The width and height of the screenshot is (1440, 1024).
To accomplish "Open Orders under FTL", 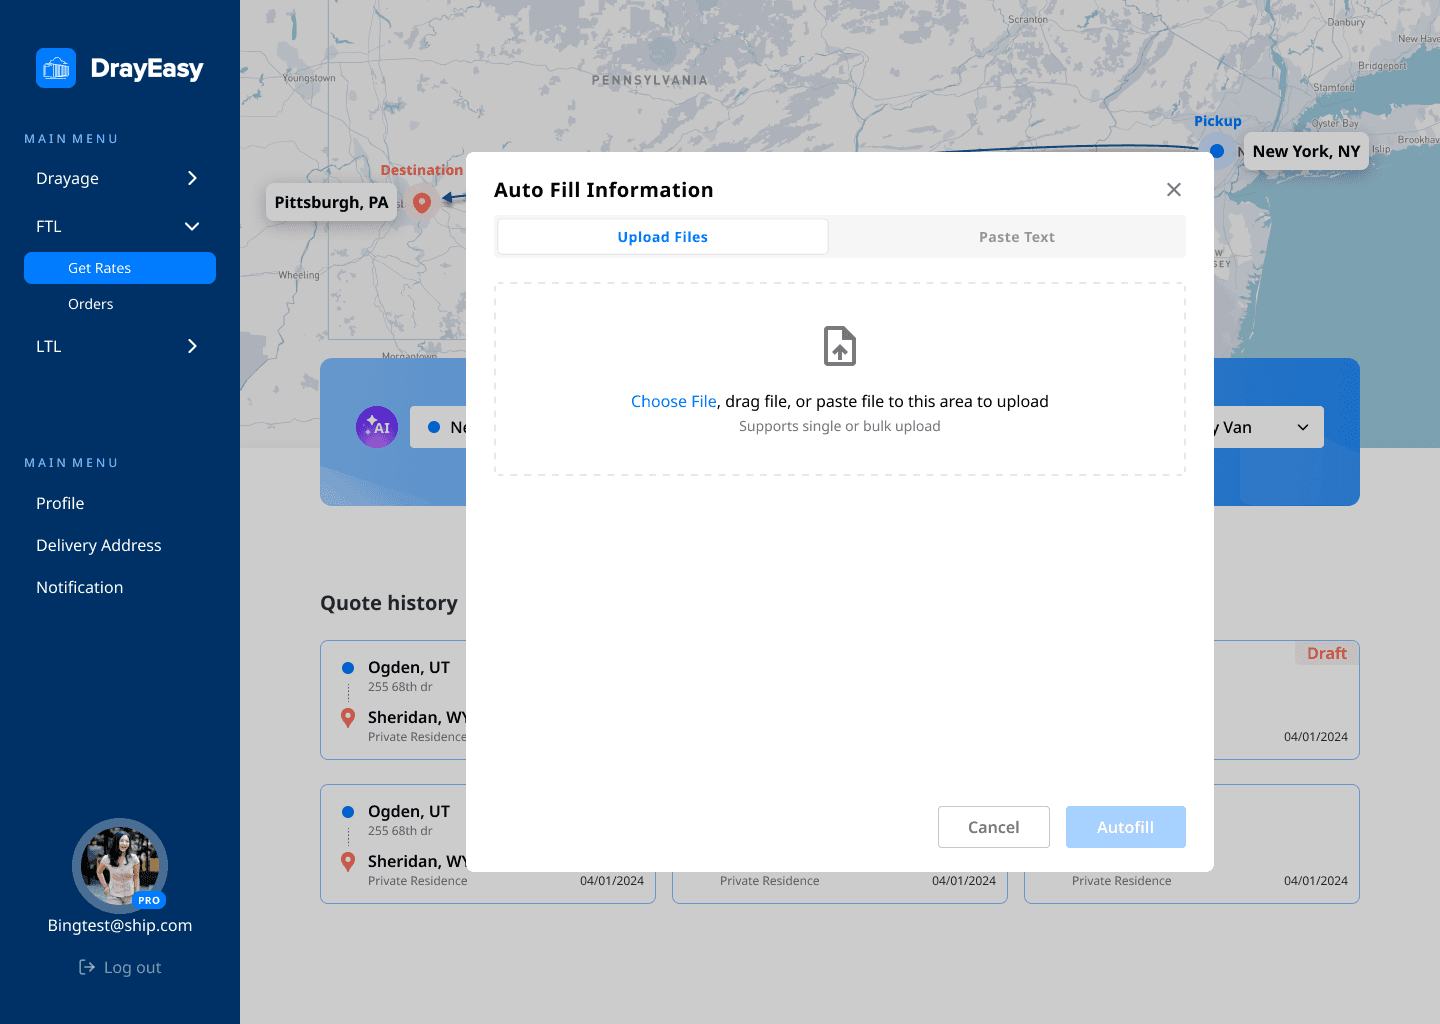I will (91, 304).
